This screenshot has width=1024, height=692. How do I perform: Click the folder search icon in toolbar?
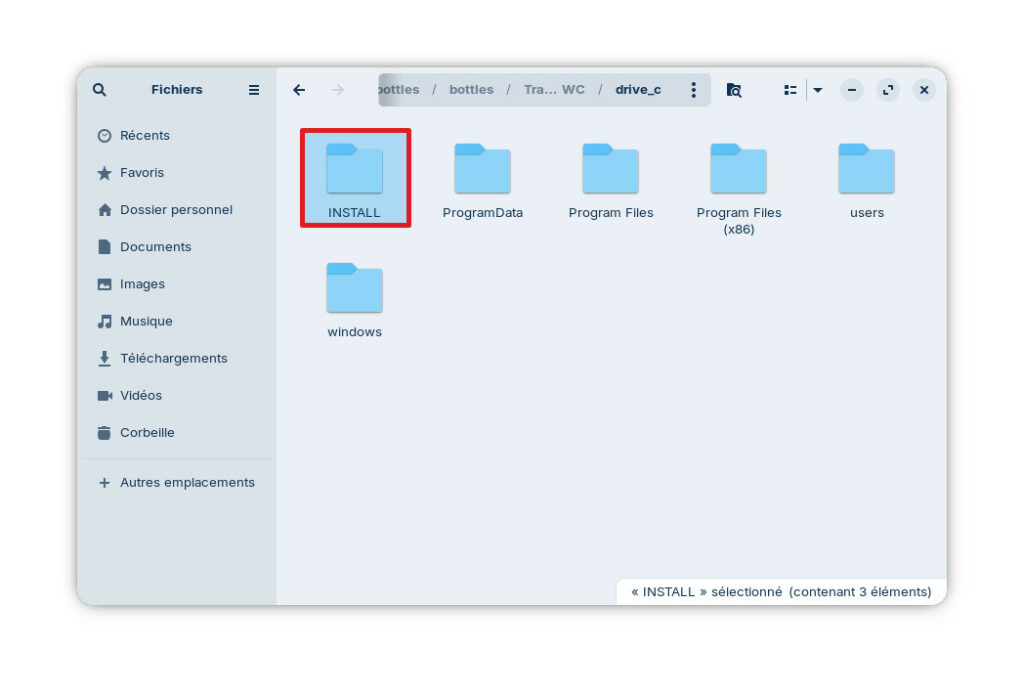pos(734,90)
